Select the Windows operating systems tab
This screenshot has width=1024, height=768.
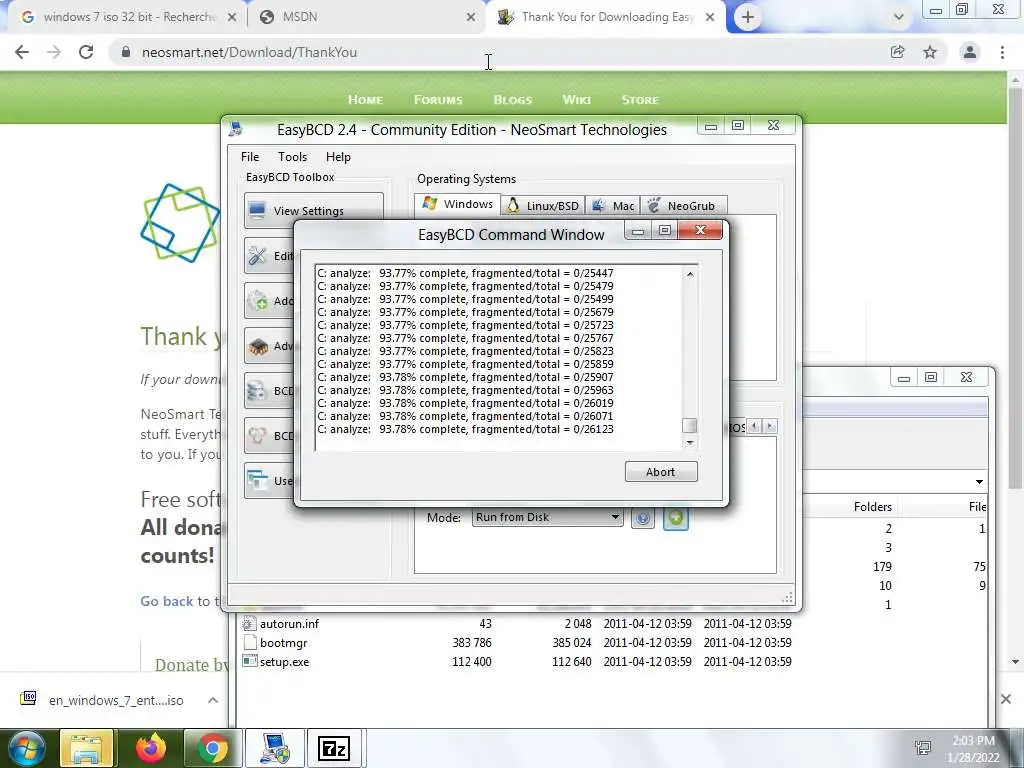[457, 204]
